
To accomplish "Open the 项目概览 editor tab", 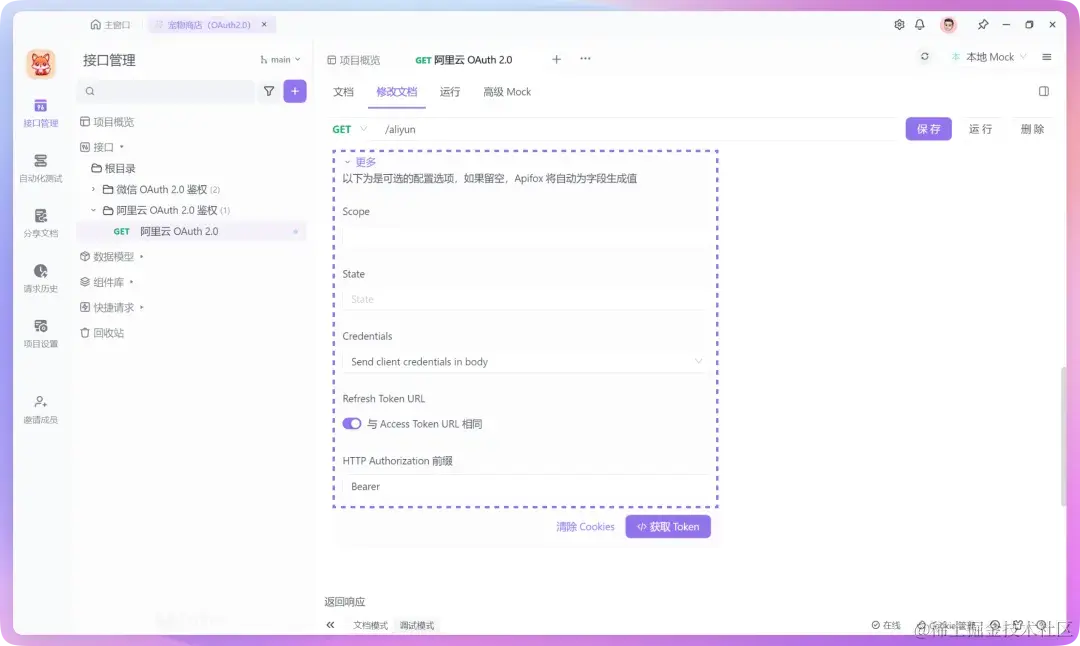I will click(x=353, y=60).
